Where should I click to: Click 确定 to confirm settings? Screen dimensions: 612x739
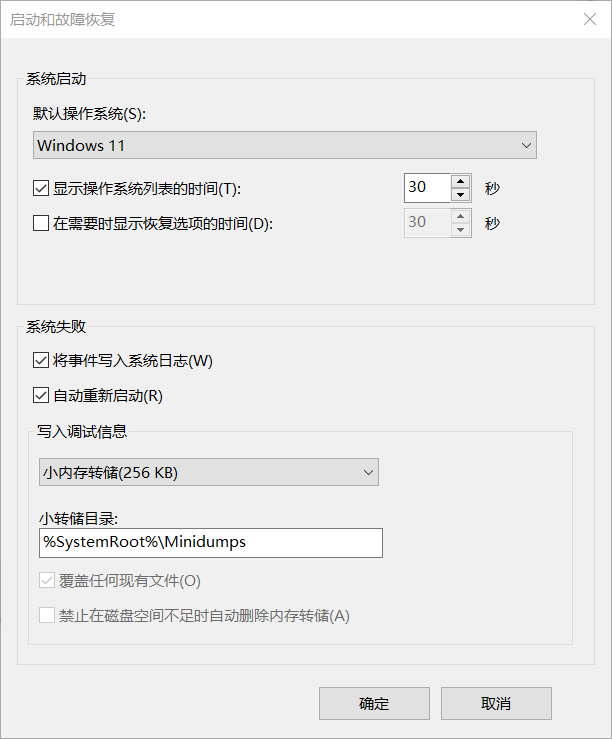point(374,704)
